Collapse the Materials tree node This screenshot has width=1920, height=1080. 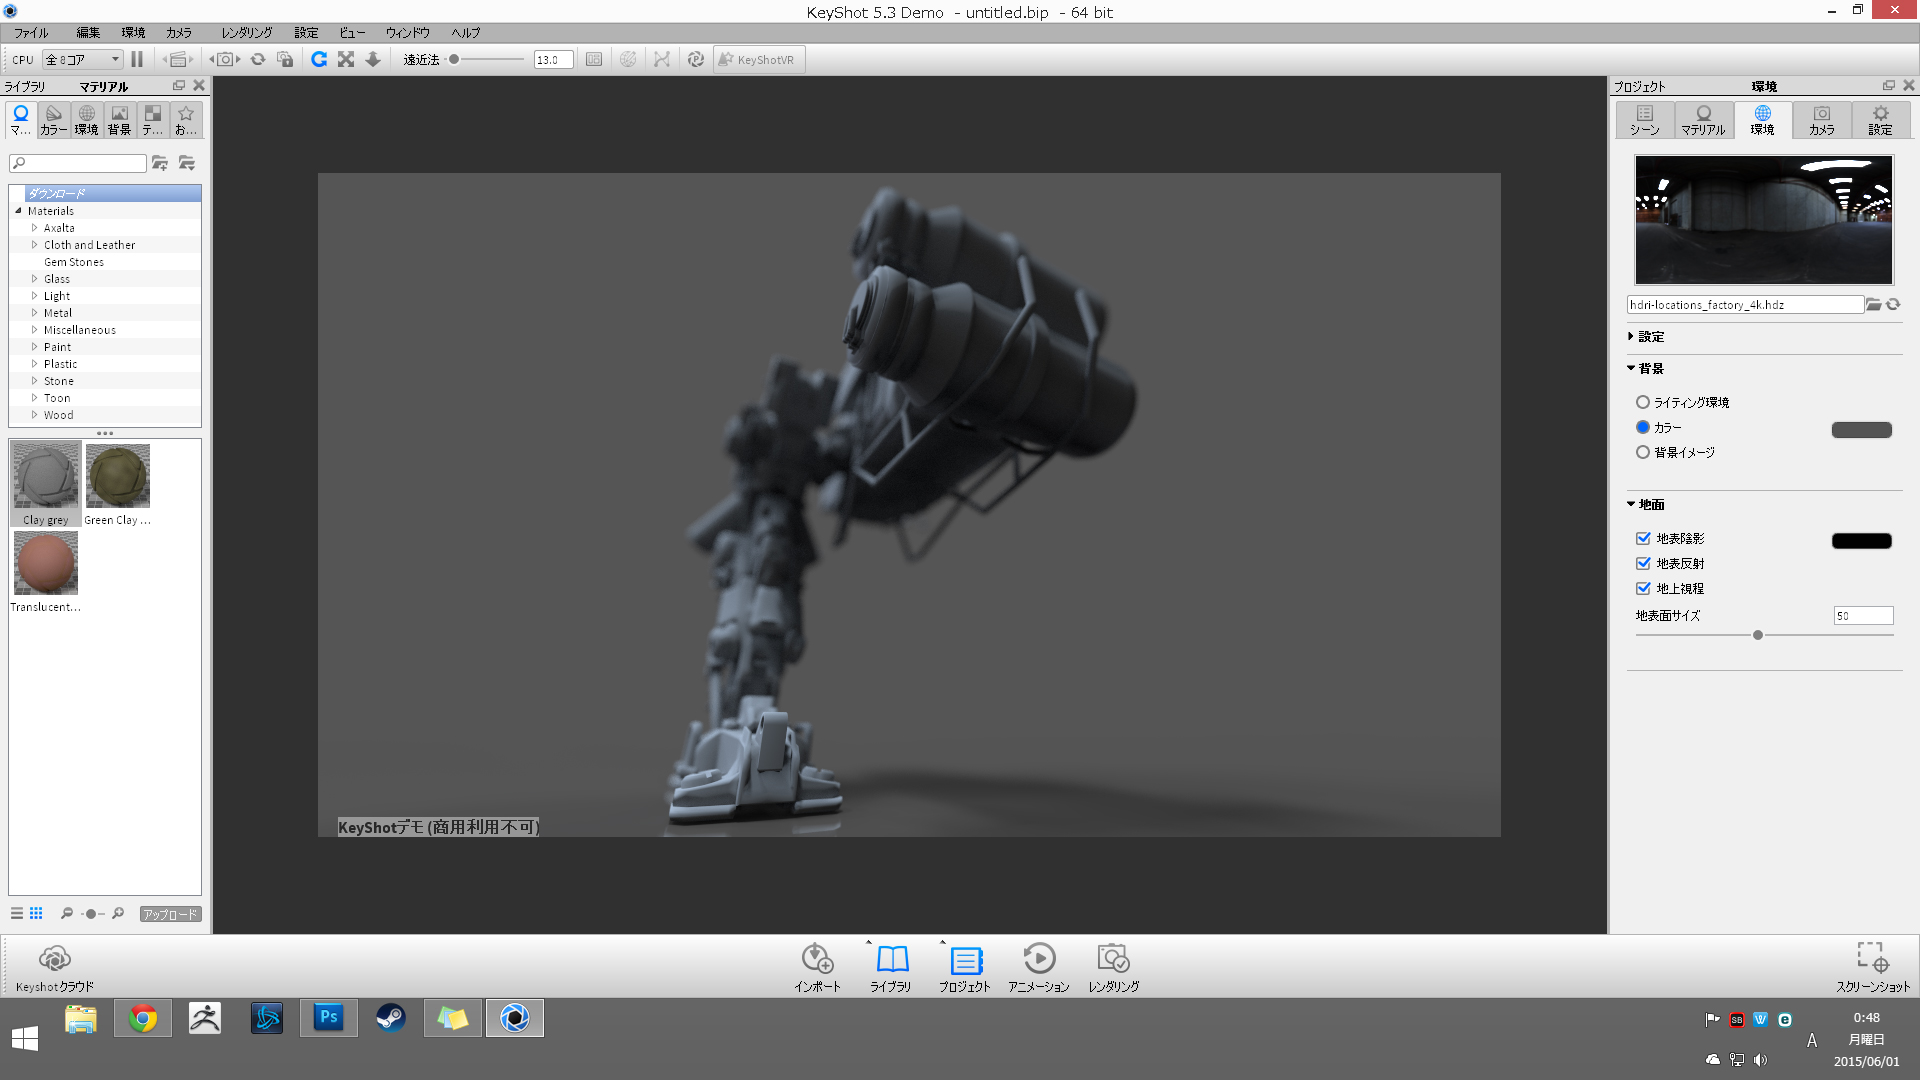(x=18, y=211)
